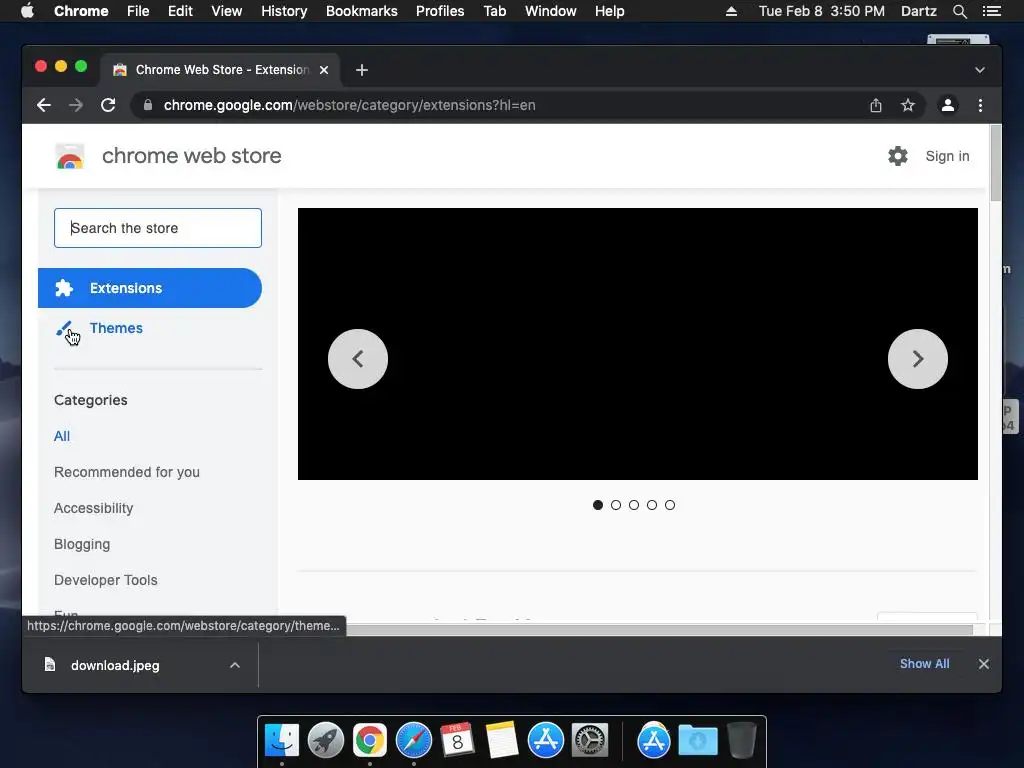Select the fifth carousel dot
1024x768 pixels.
[x=670, y=505]
